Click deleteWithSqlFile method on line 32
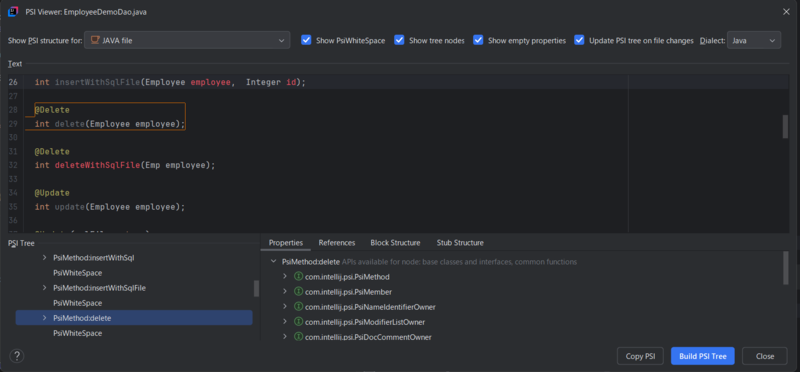Screen dimensions: 800x372 (x=125, y=165)
